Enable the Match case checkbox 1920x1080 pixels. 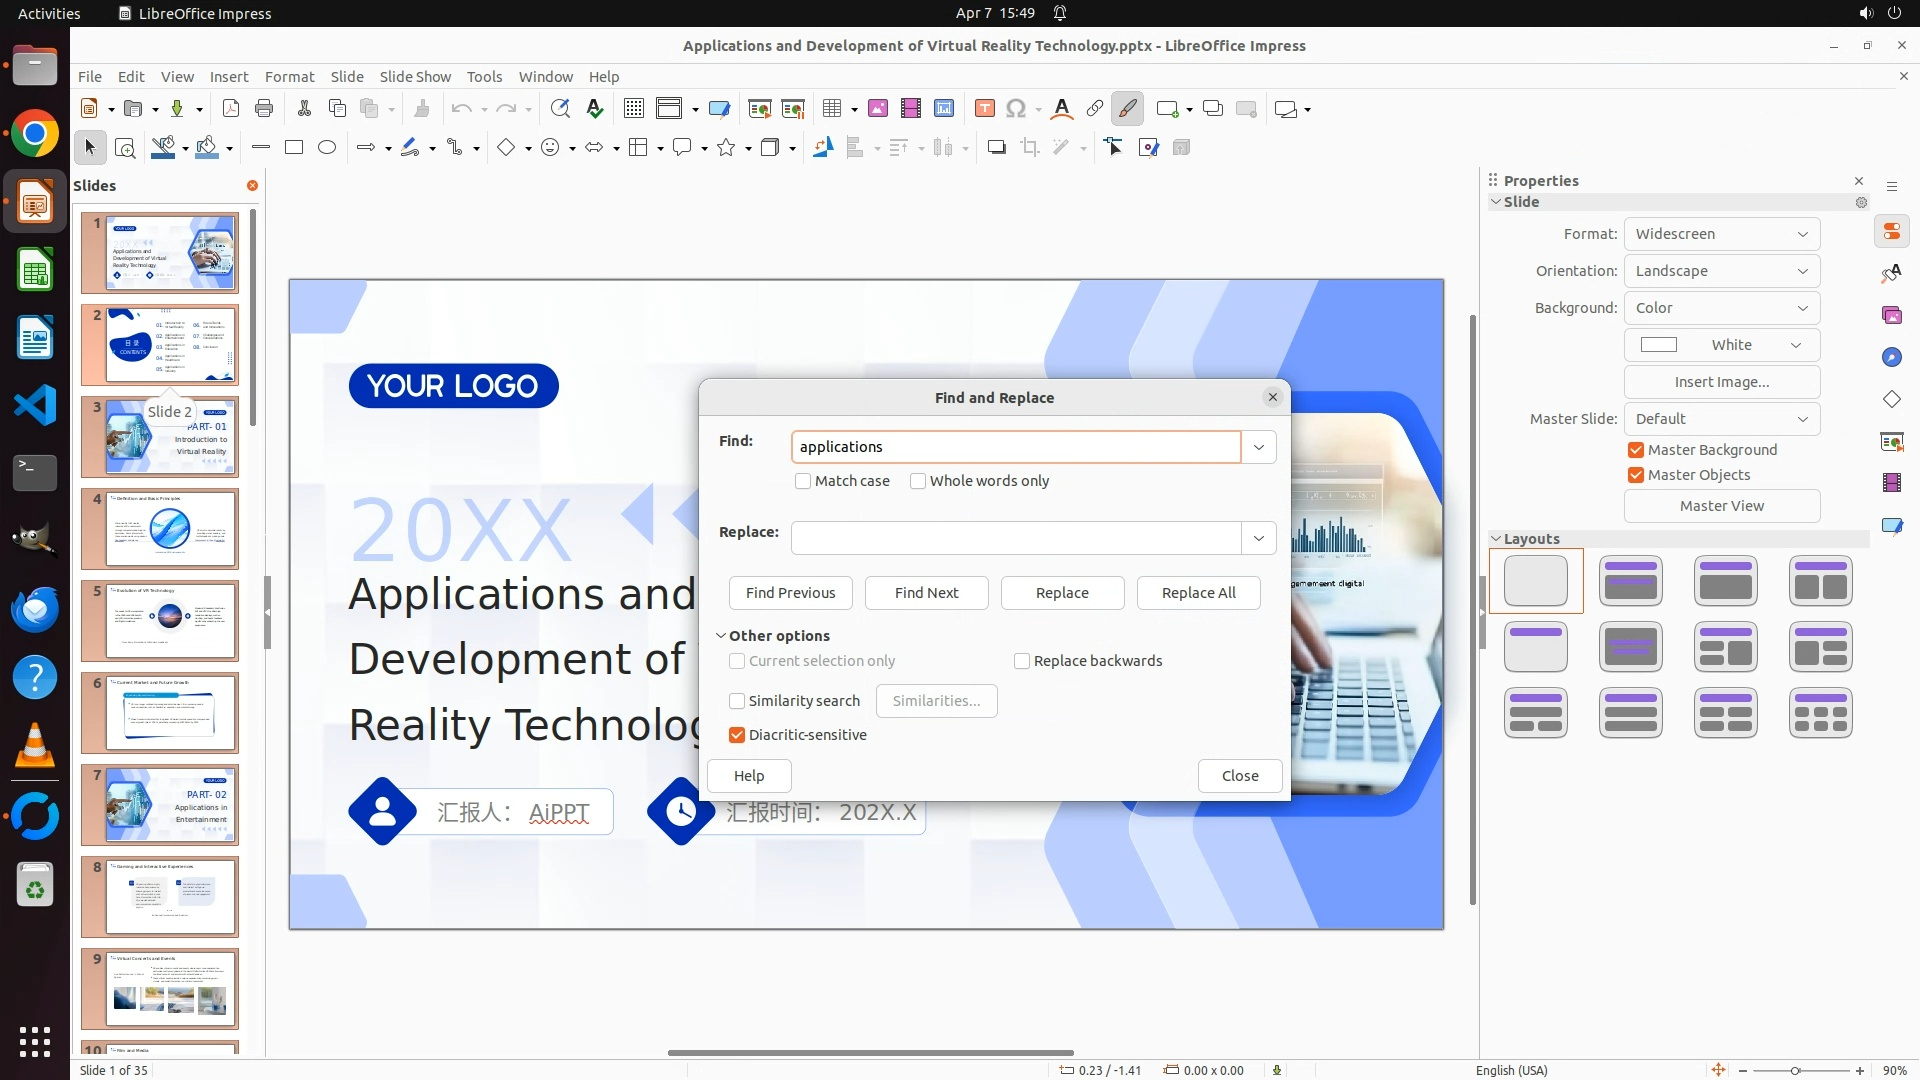click(803, 481)
